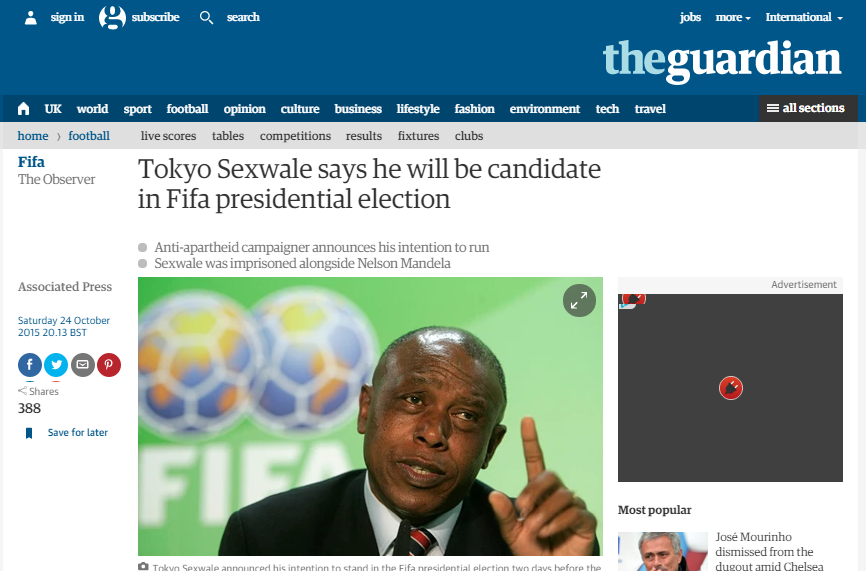Viewport: 866px width, 571px height.
Task: Expand the article image to fullscreen
Action: (579, 300)
